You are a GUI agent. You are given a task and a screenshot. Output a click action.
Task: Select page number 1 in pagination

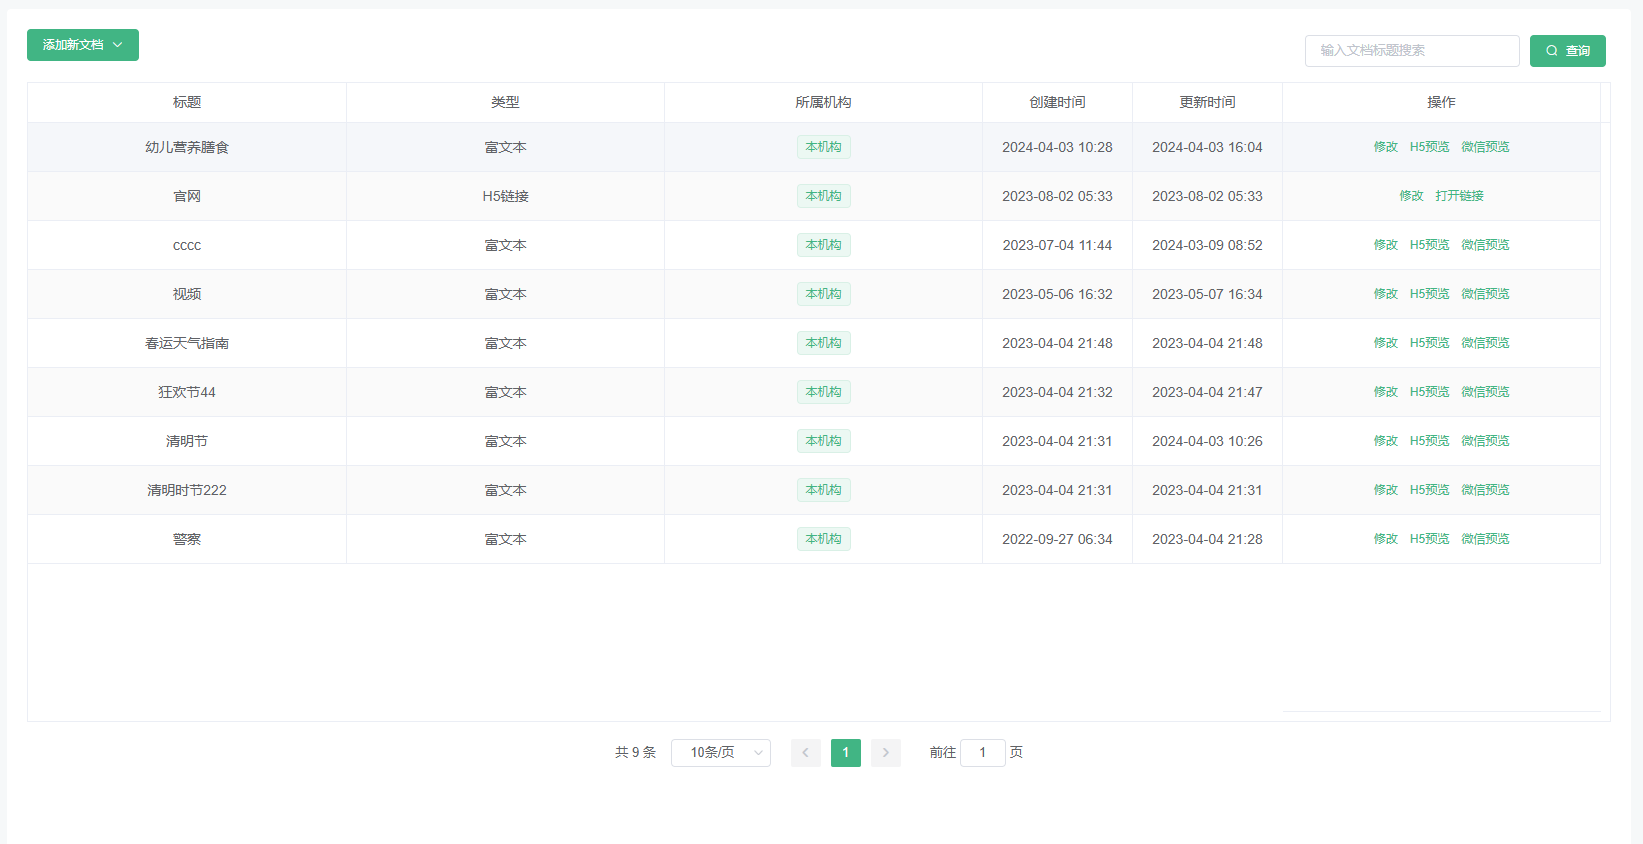[845, 753]
